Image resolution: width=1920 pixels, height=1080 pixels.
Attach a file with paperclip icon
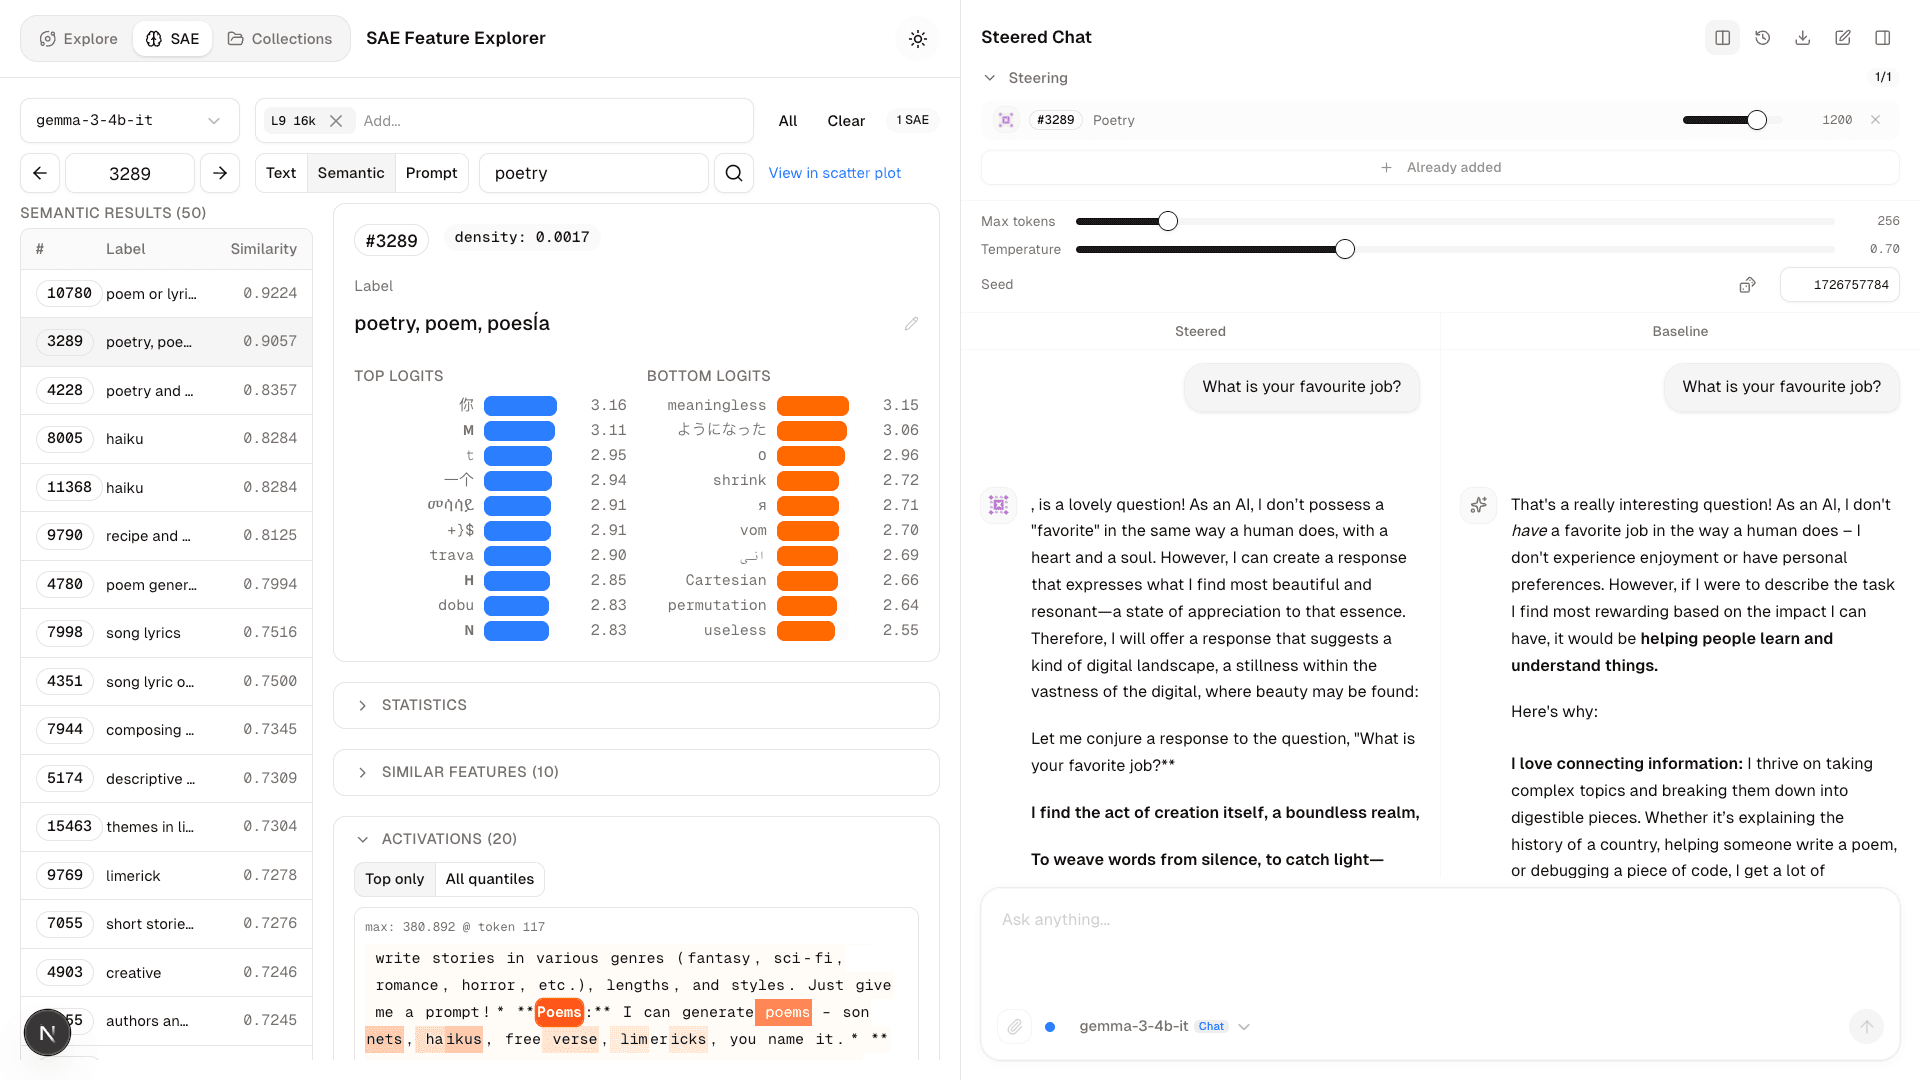pos(1014,1026)
